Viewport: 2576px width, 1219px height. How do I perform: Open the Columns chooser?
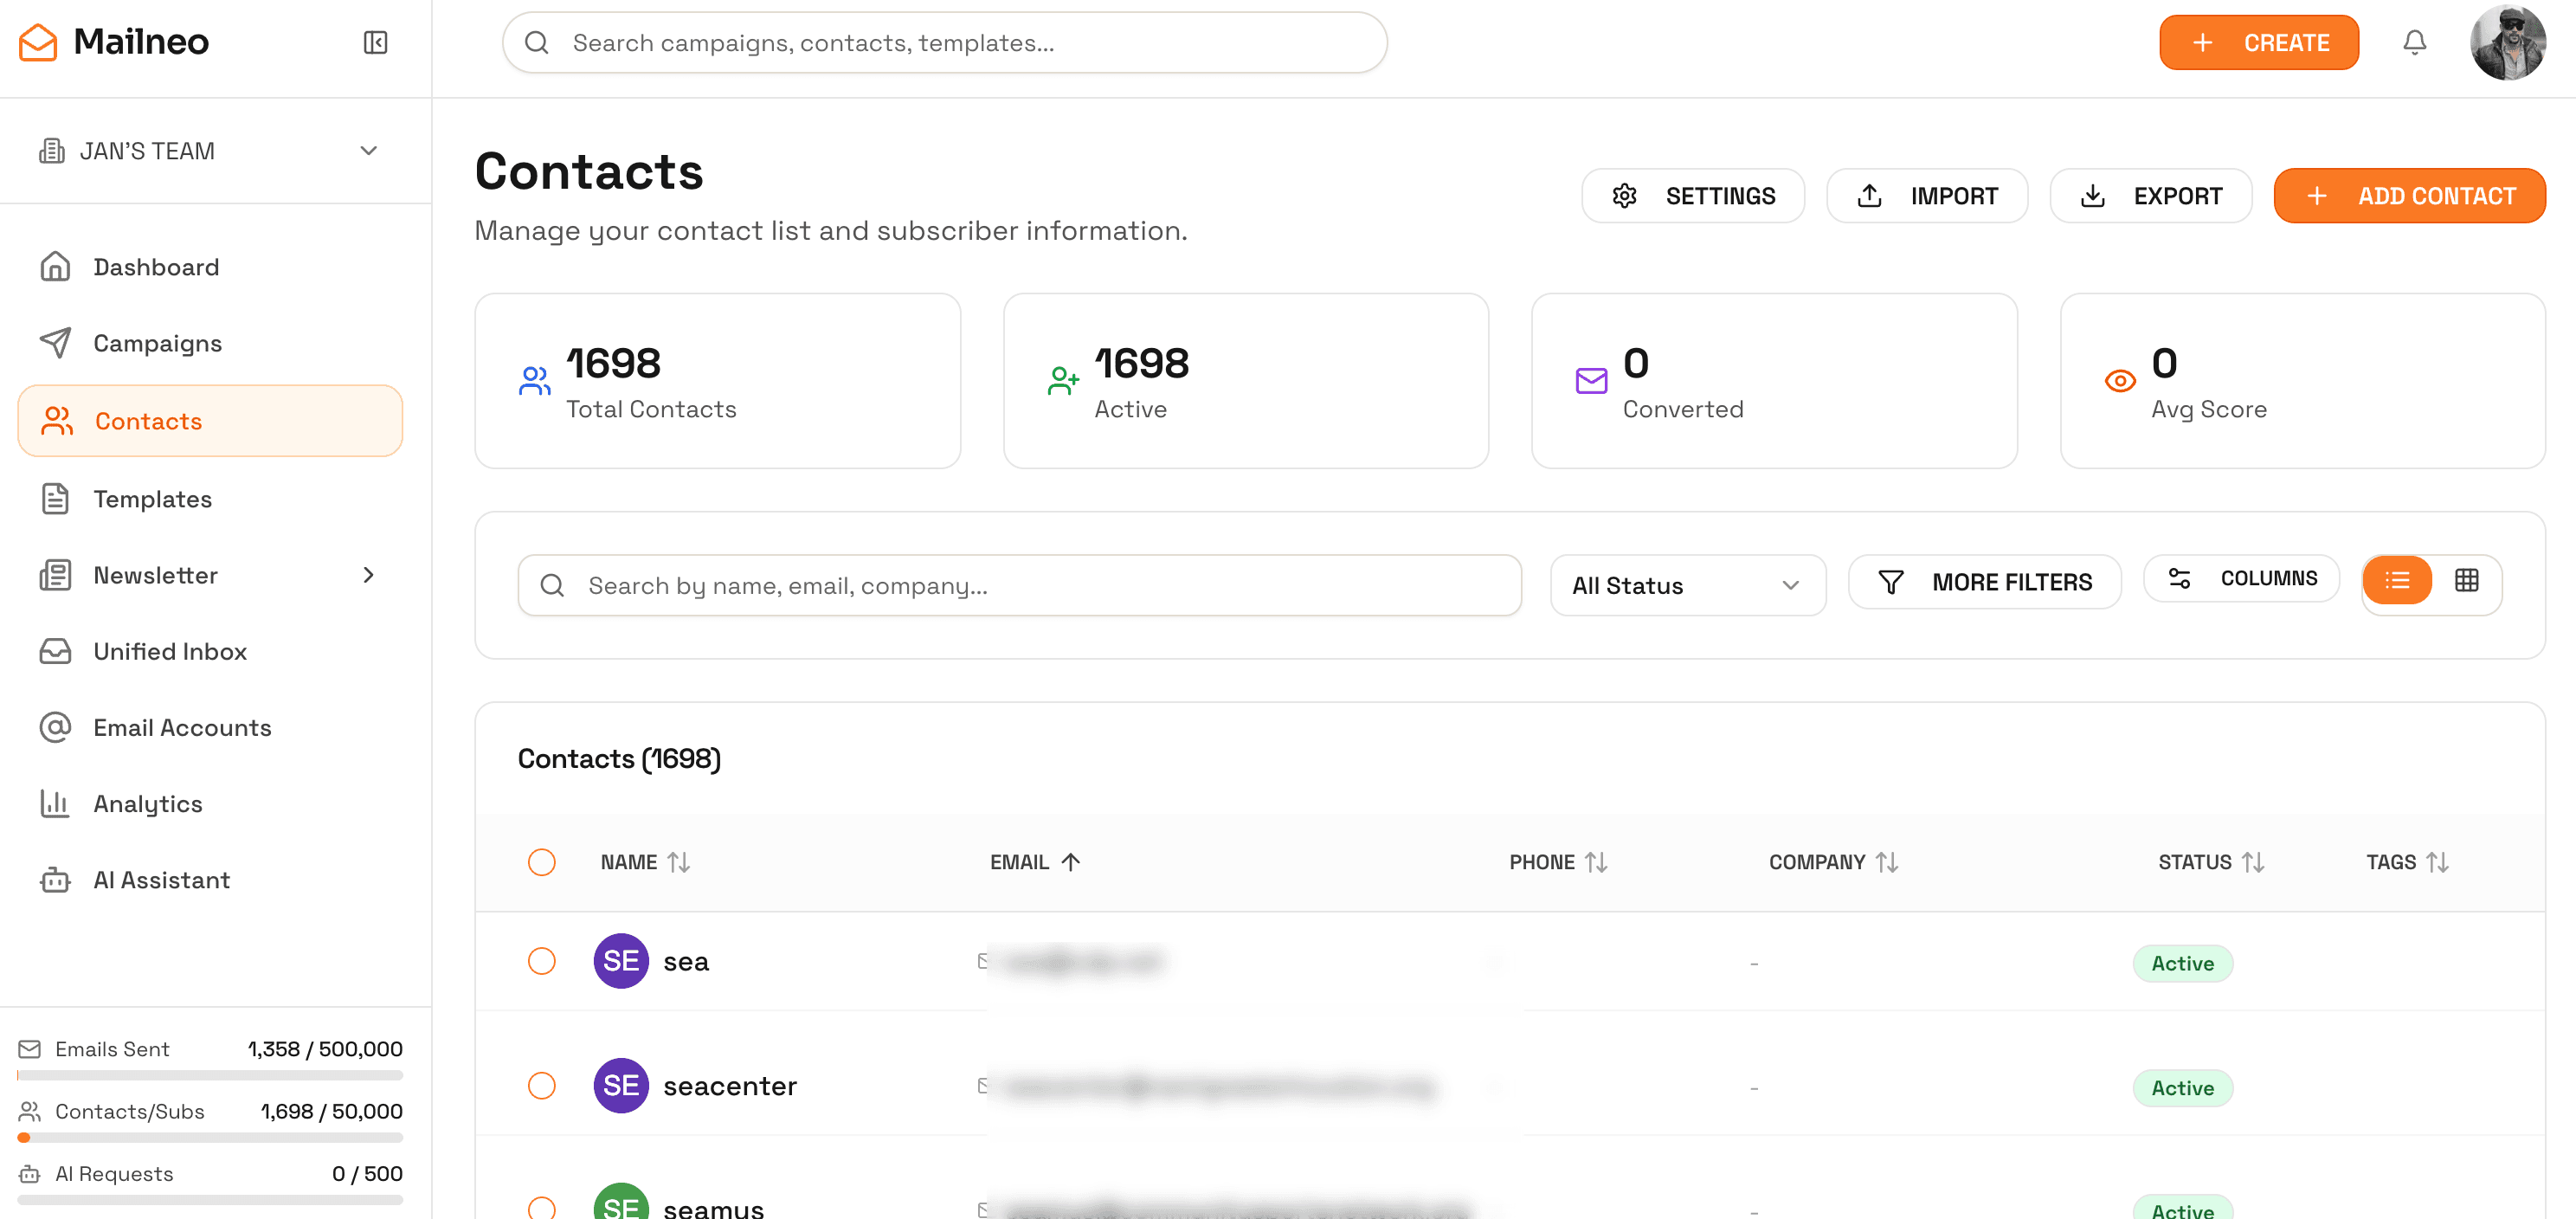(x=2241, y=578)
